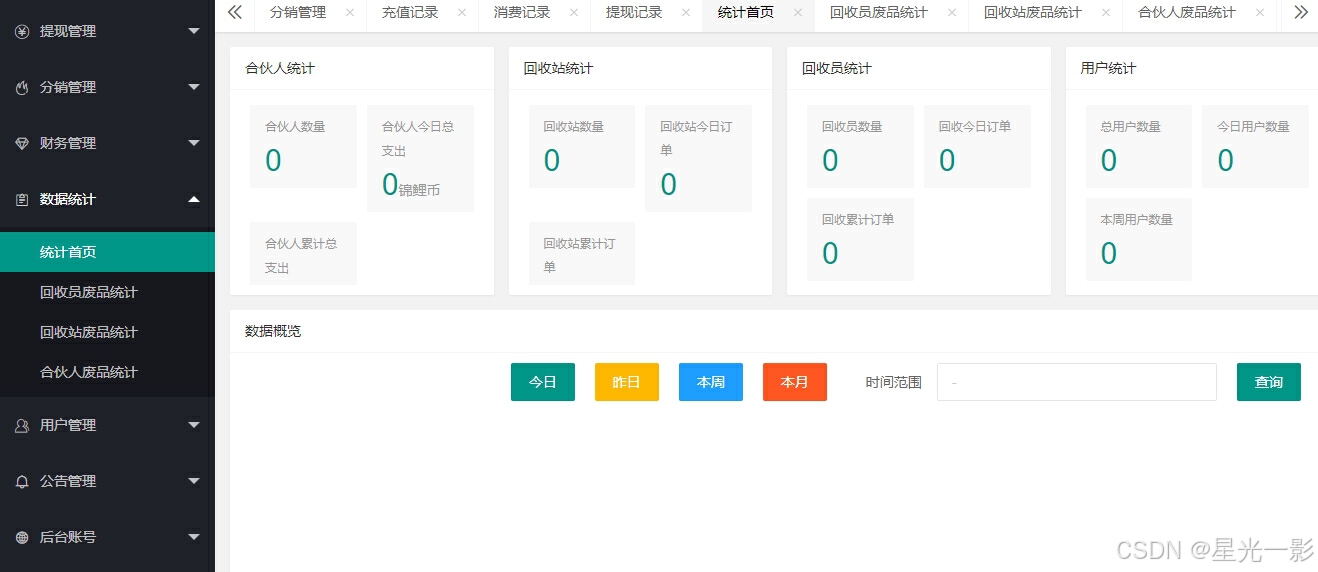Click the 合伙人统计 panel title
This screenshot has width=1318, height=572.
[280, 68]
